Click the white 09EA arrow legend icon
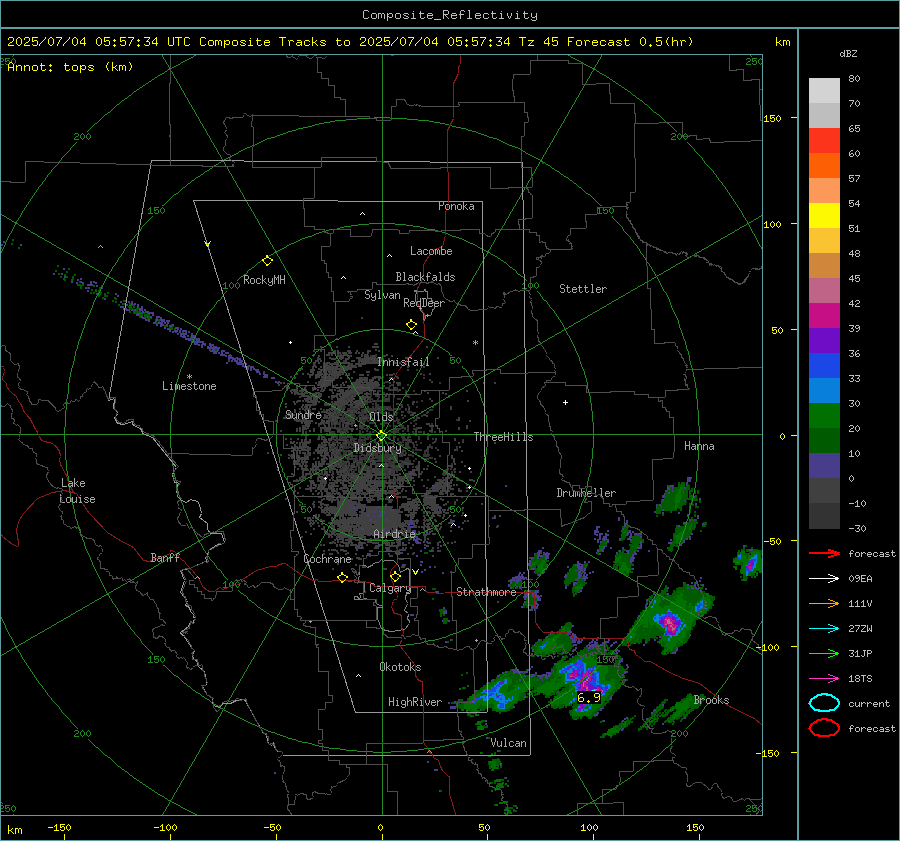The height and width of the screenshot is (841, 900). pyautogui.click(x=824, y=578)
